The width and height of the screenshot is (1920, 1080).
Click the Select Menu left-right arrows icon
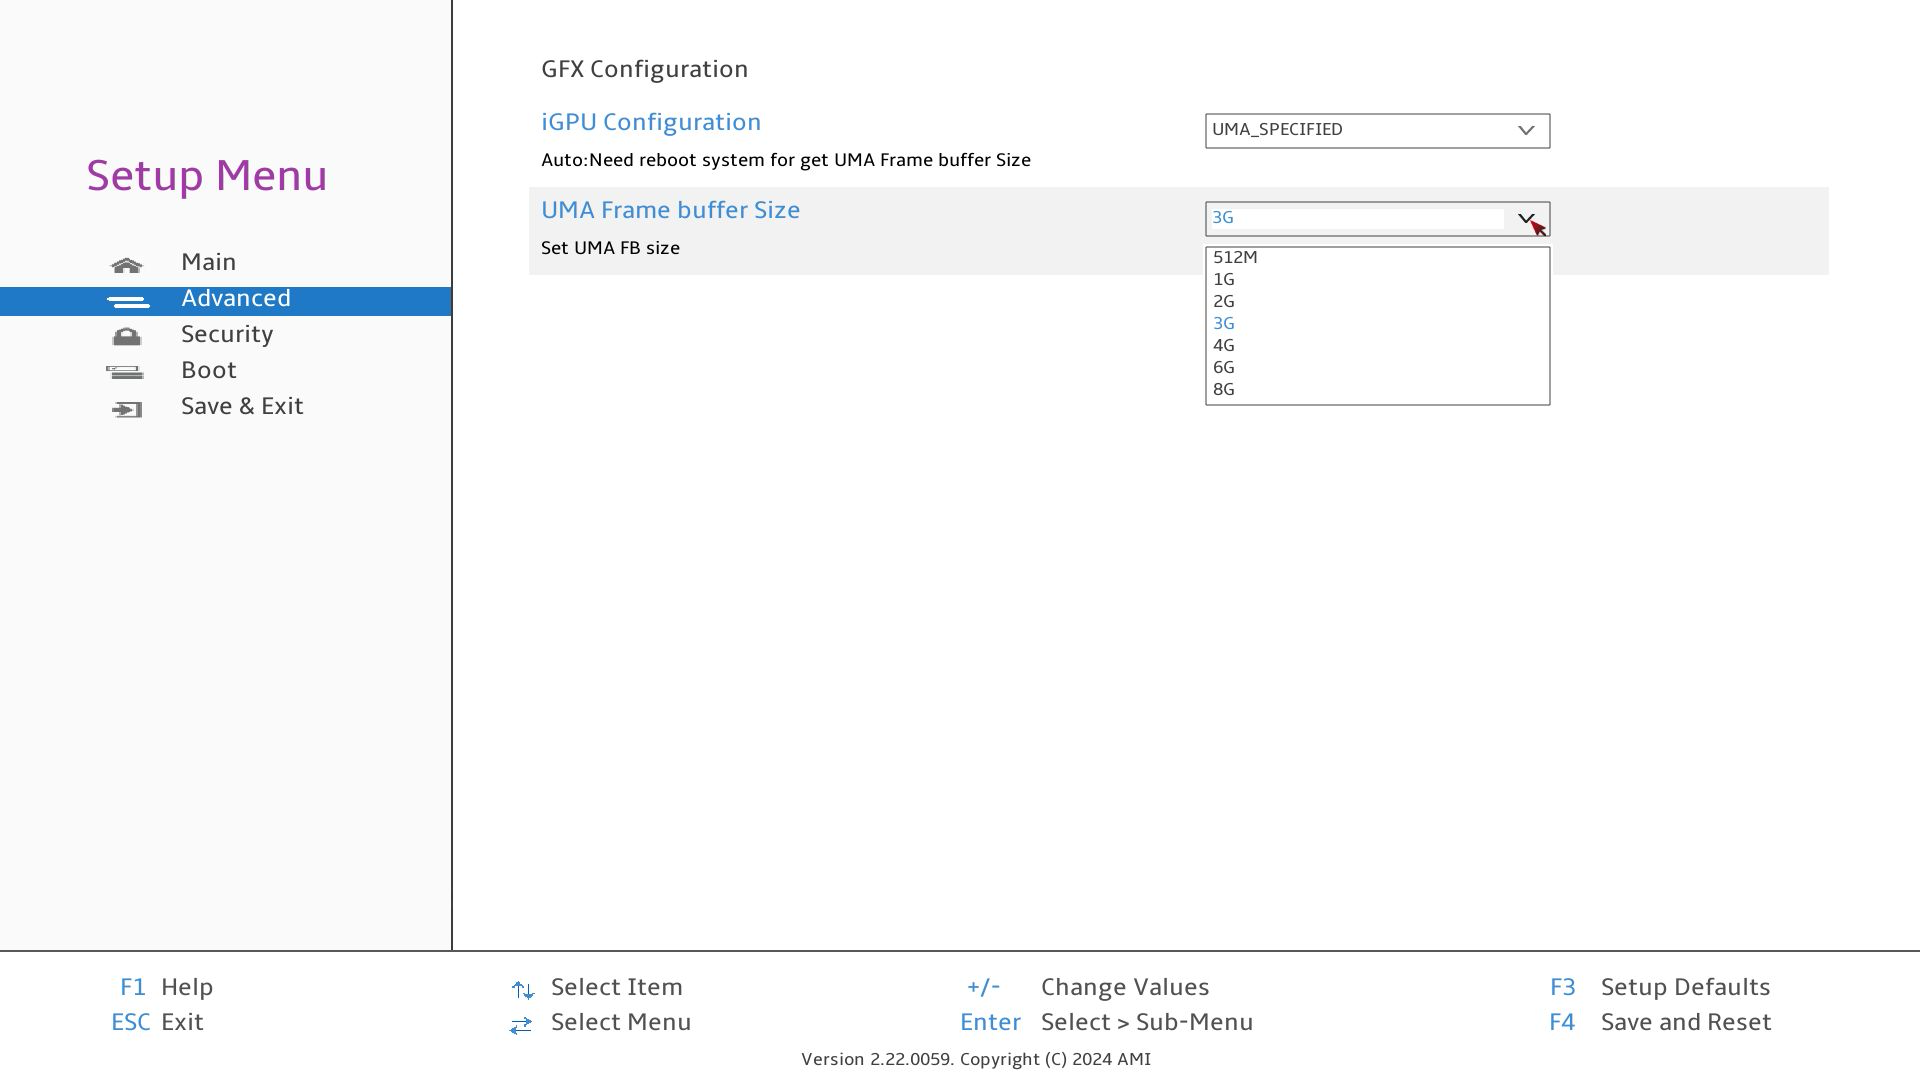pos(520,1025)
